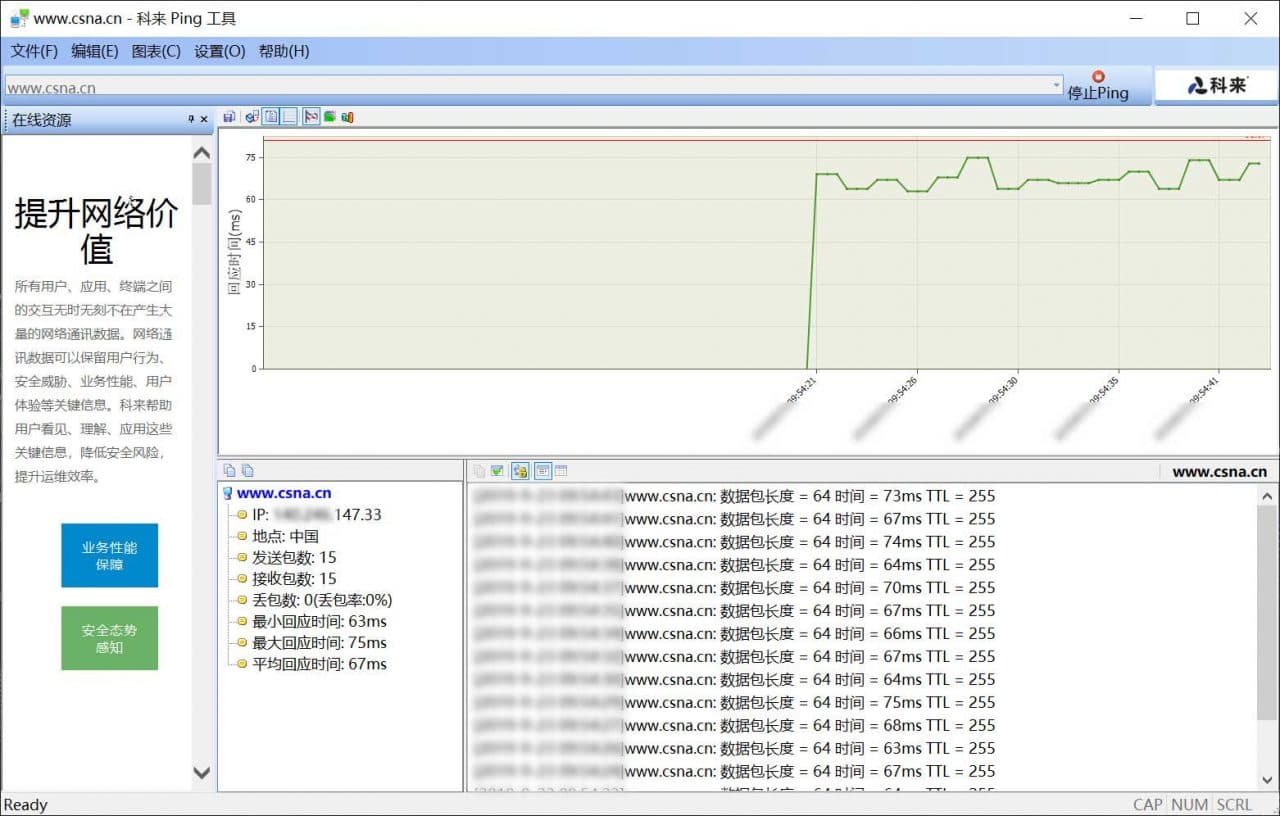Image resolution: width=1280 pixels, height=816 pixels.
Task: Toggle the globe lock button in log toolbar
Action: tap(520, 470)
